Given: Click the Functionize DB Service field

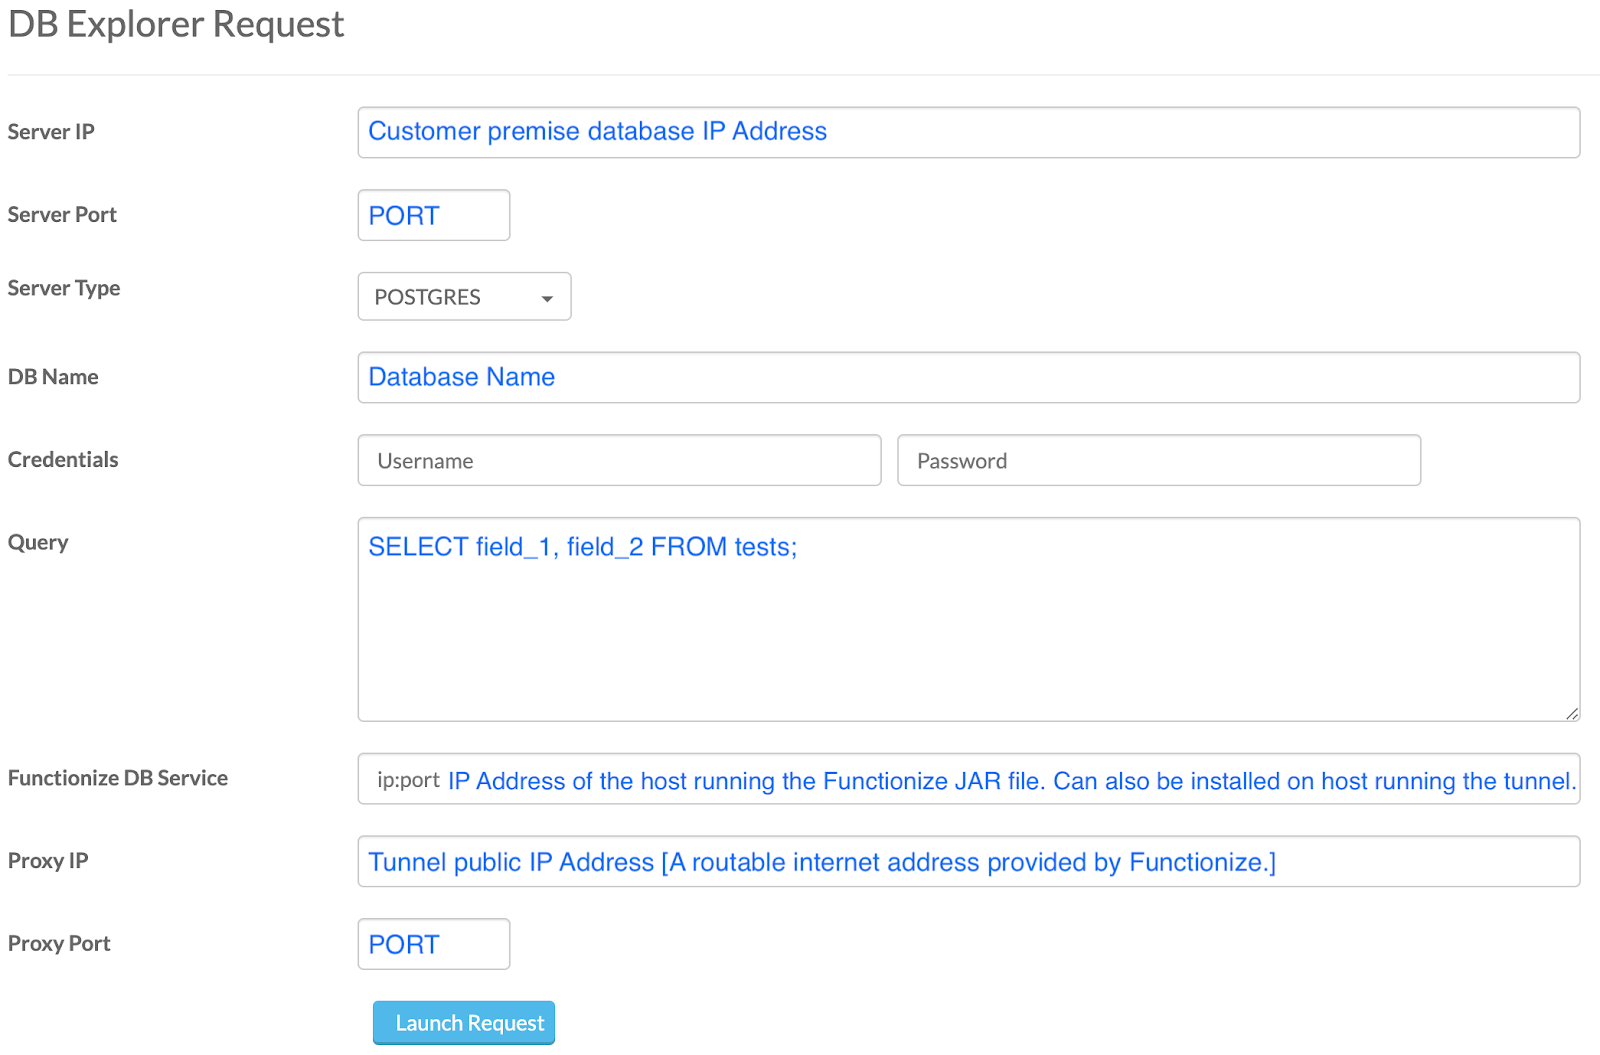Looking at the screenshot, I should (x=968, y=779).
